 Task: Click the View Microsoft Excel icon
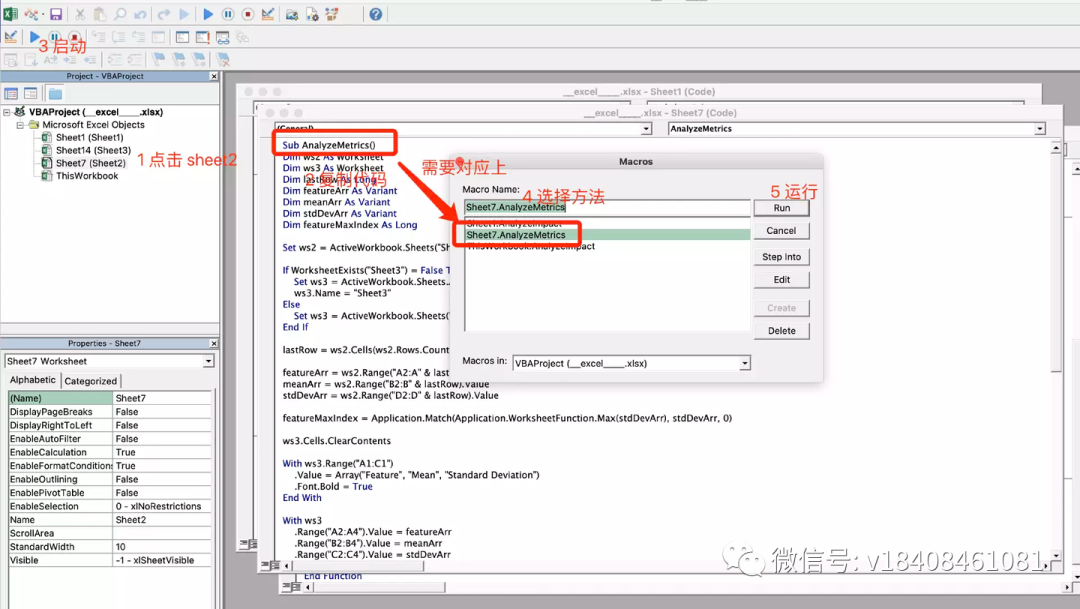coord(9,13)
